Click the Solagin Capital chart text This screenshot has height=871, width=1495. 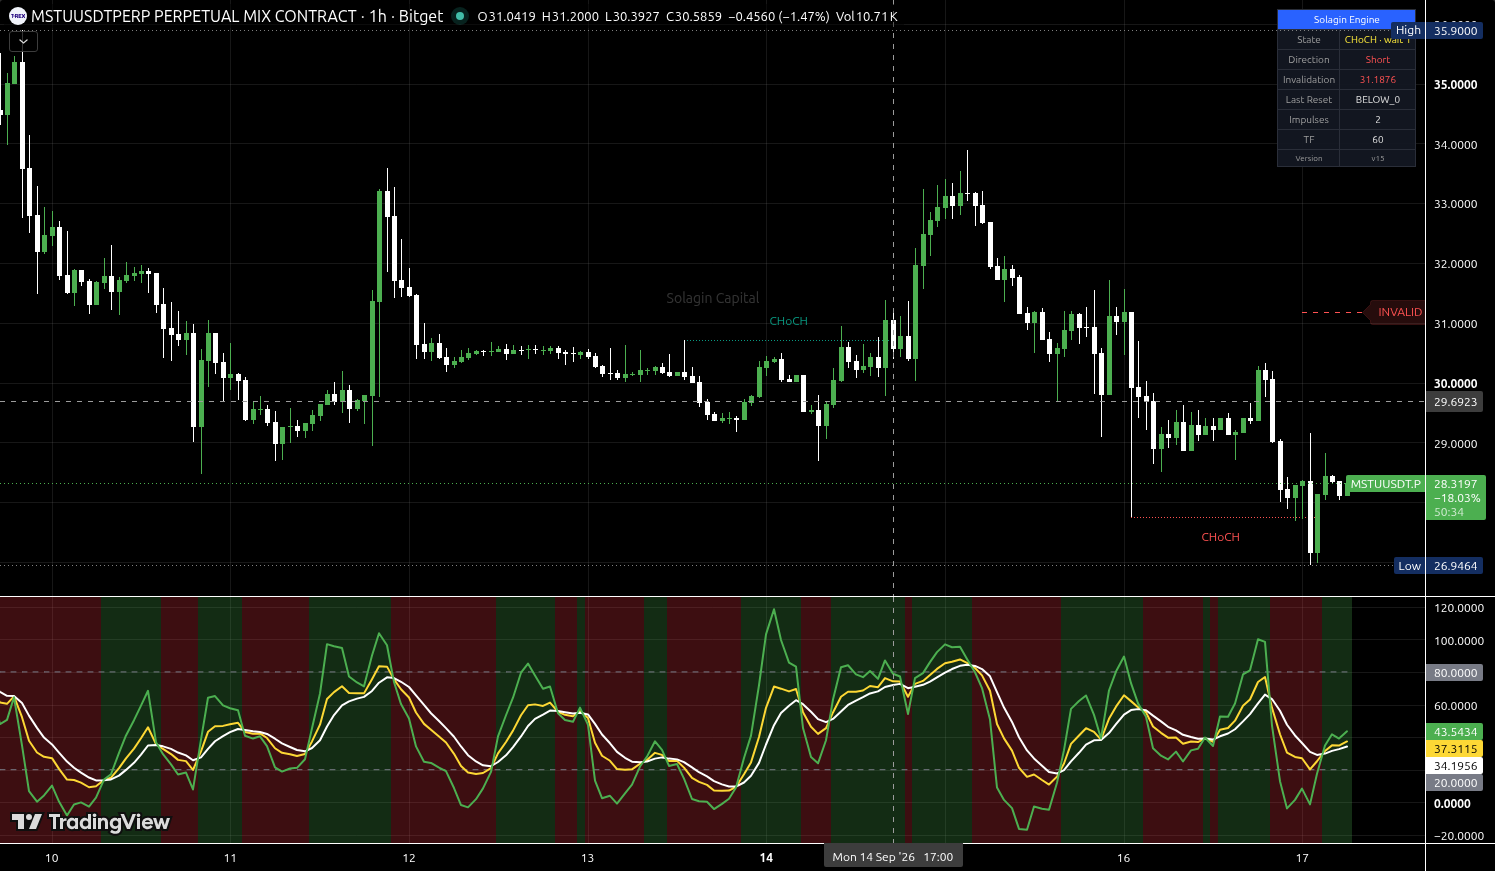point(713,298)
